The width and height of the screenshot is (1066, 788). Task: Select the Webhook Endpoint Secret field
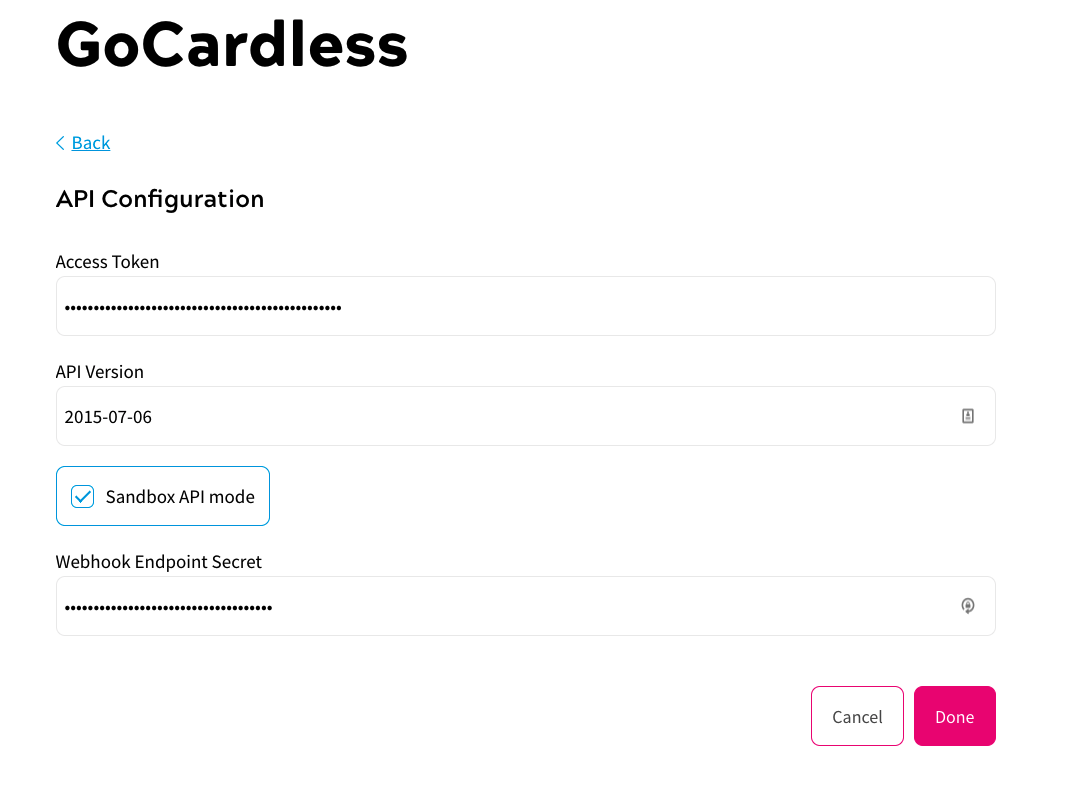[x=500, y=606]
